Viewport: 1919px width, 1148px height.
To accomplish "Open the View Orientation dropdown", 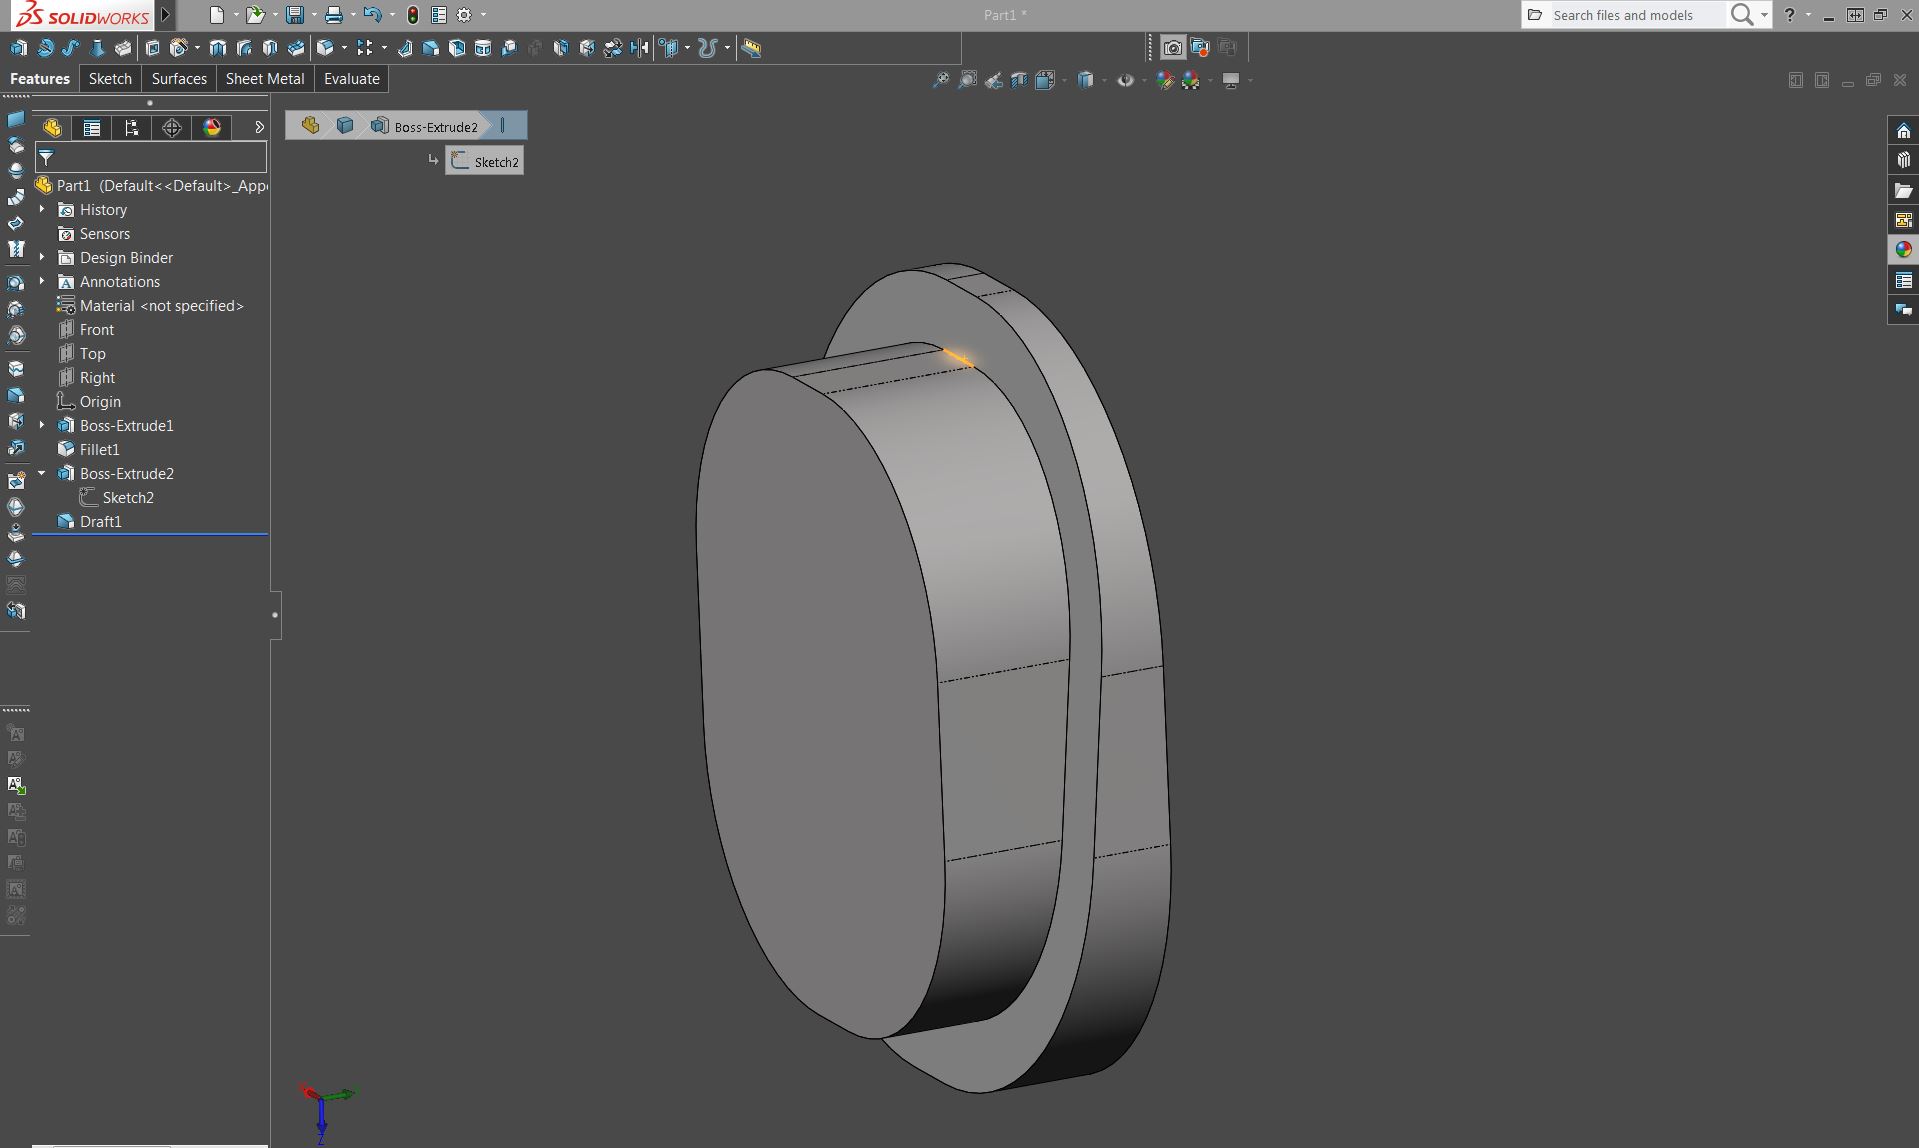I will [x=1064, y=80].
